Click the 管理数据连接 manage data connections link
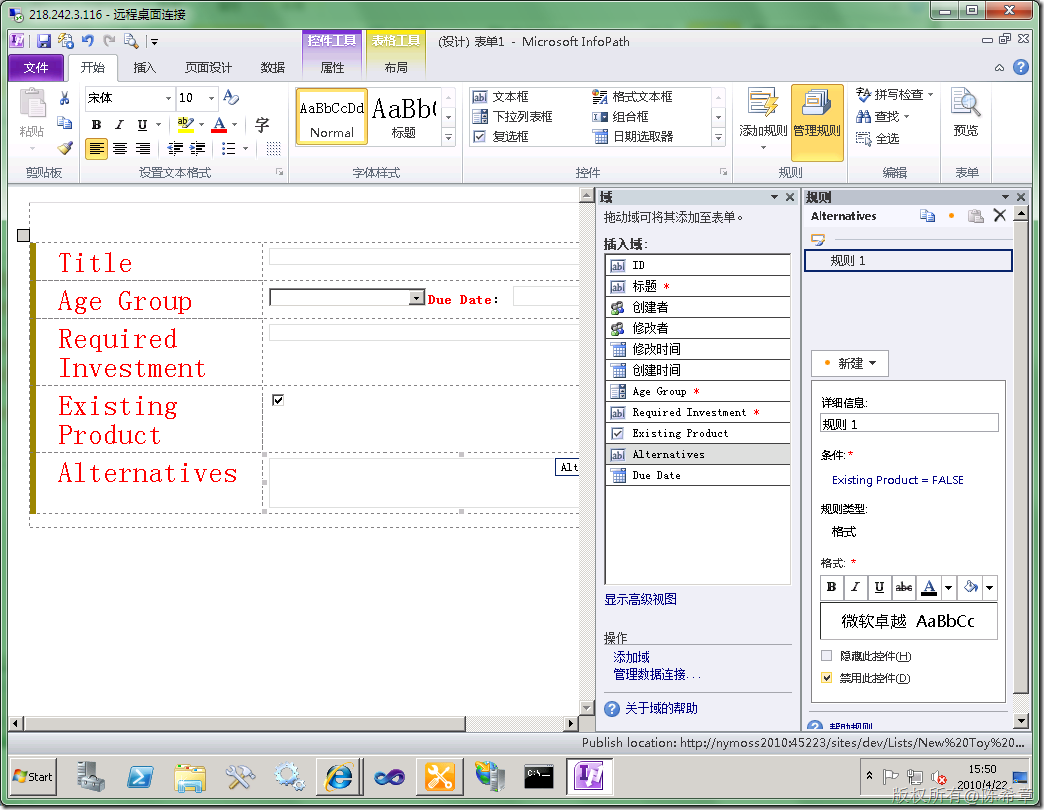The width and height of the screenshot is (1044, 810). coord(656,674)
